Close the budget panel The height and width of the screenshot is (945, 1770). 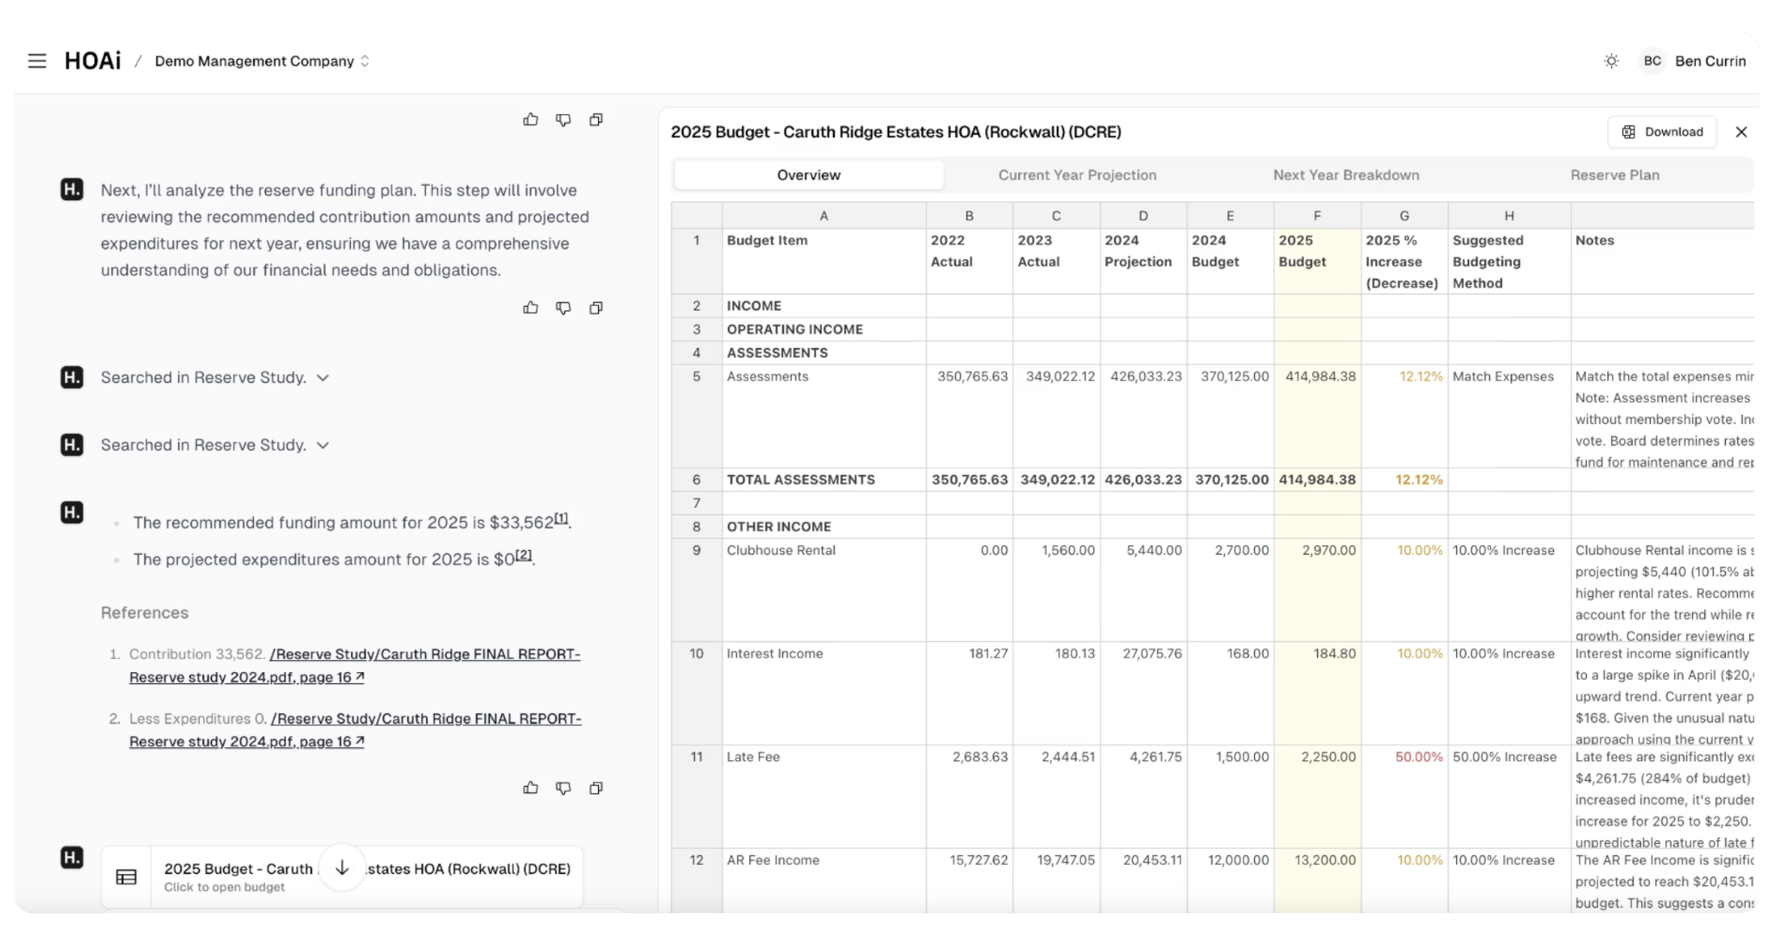pos(1741,132)
